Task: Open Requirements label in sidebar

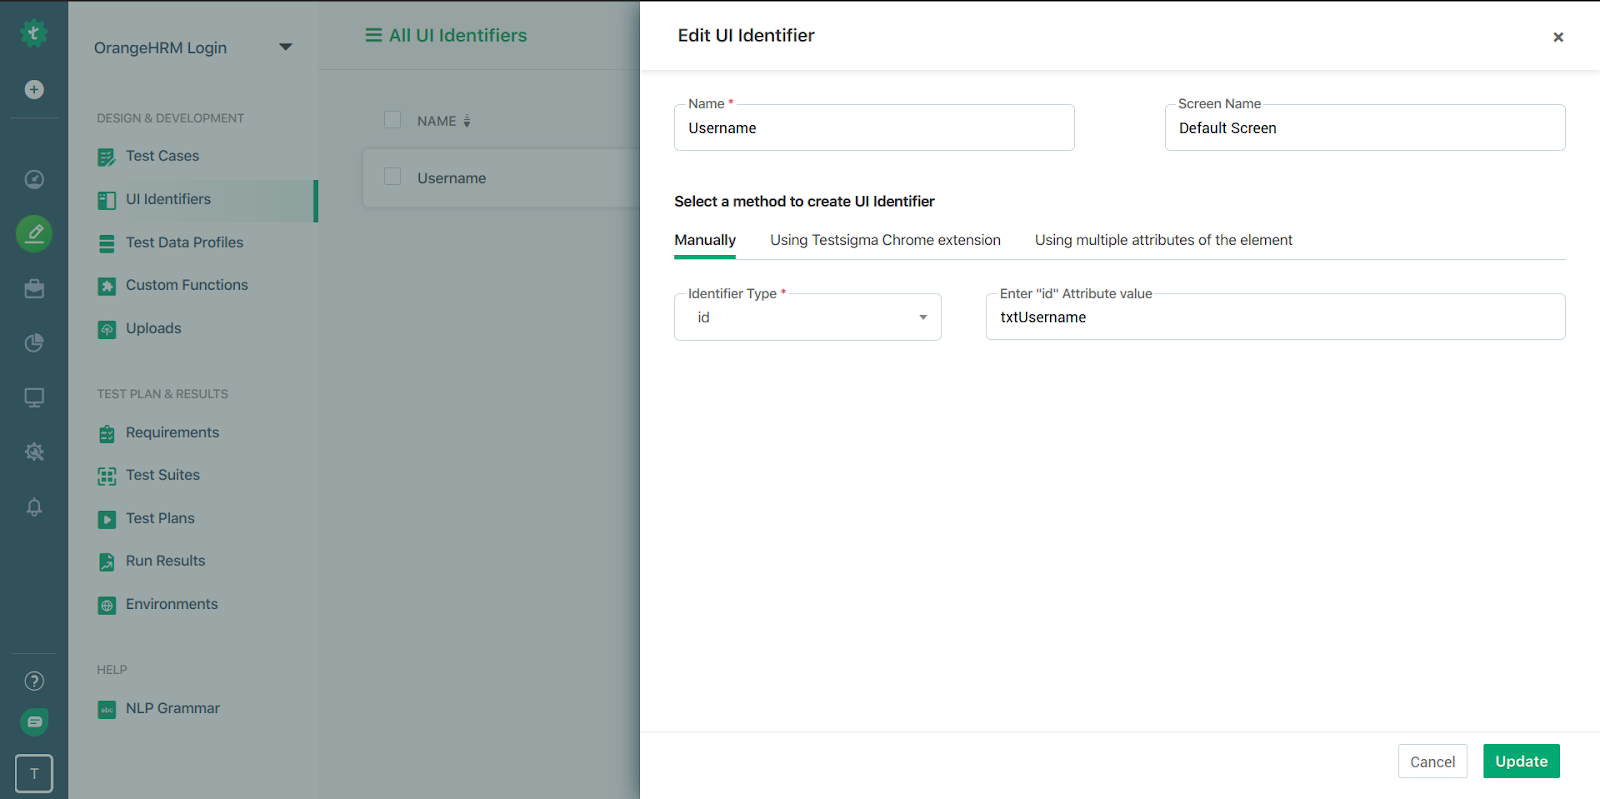Action: coord(172,432)
